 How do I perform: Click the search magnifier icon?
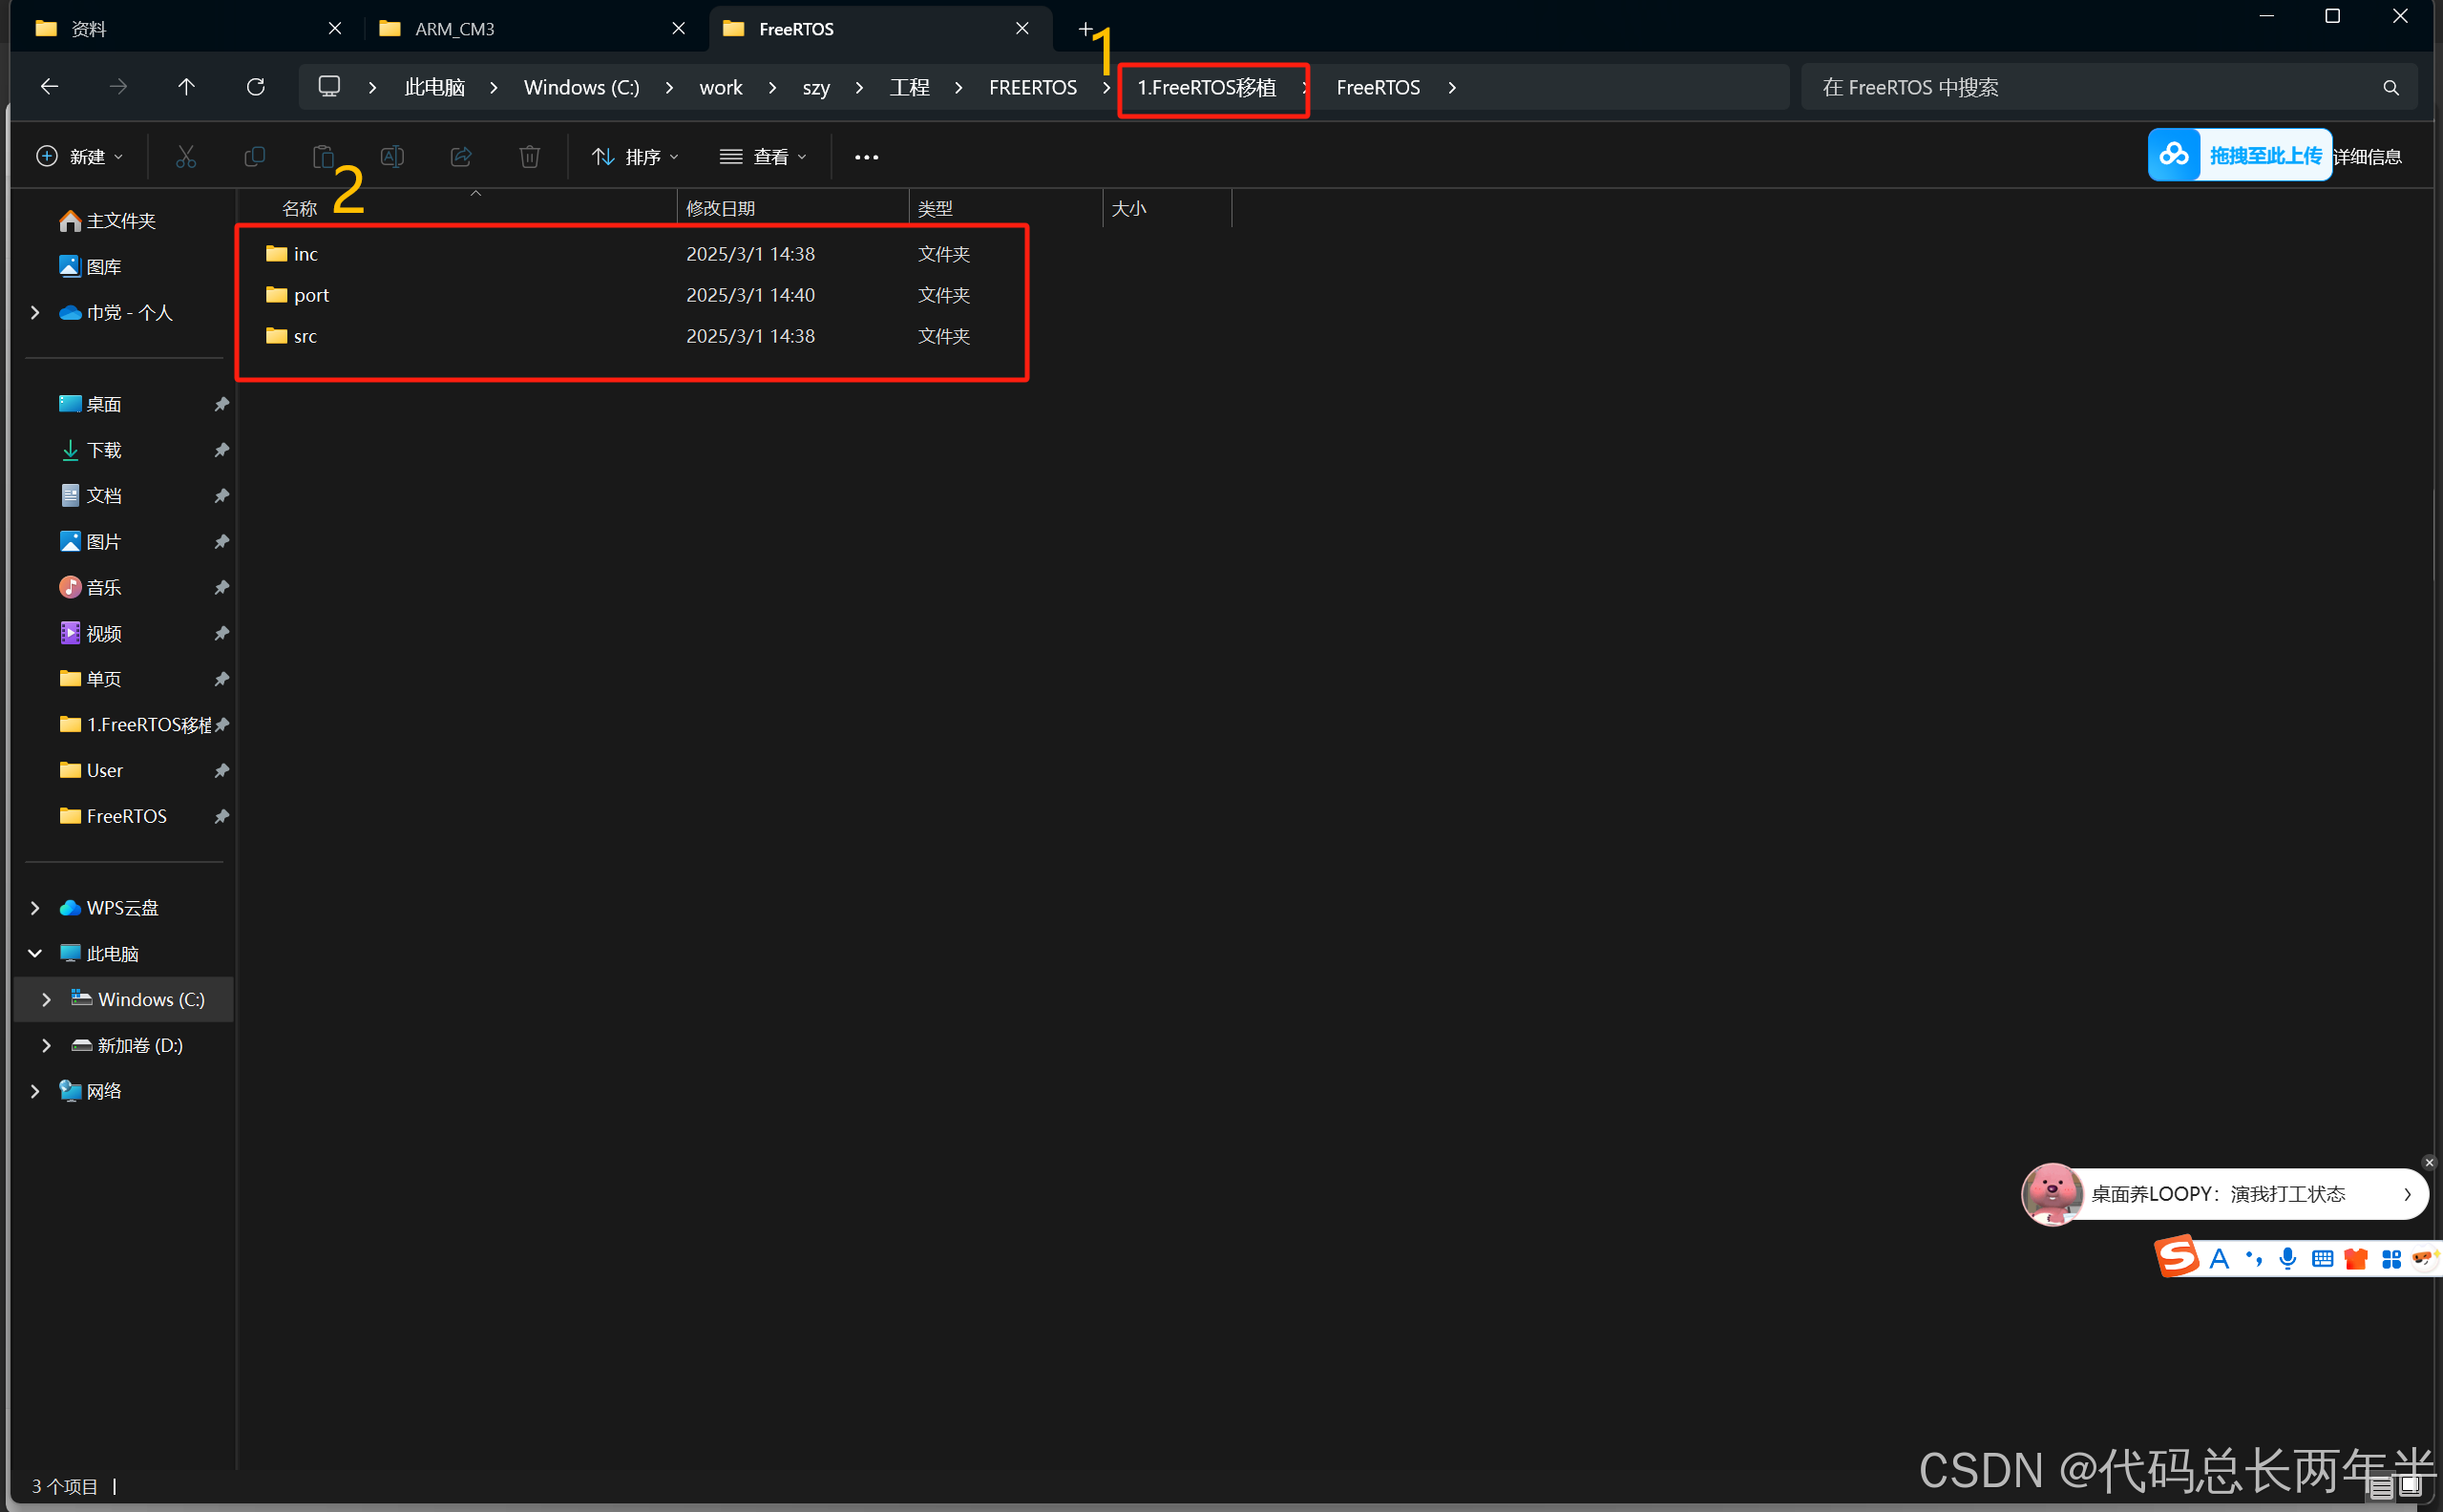(x=2390, y=88)
